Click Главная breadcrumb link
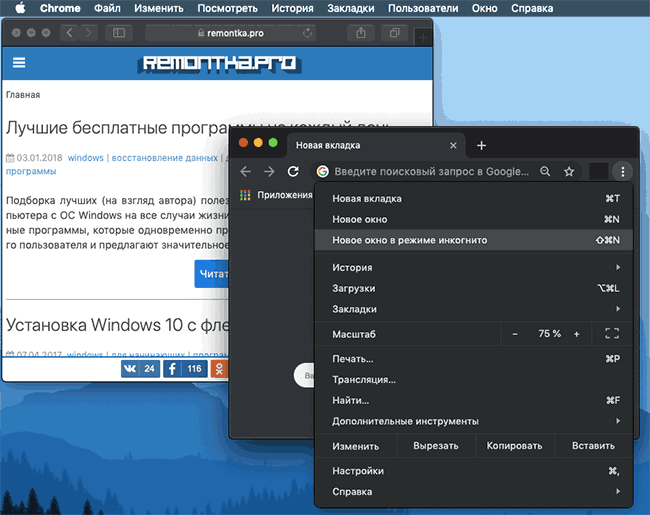 [23, 95]
